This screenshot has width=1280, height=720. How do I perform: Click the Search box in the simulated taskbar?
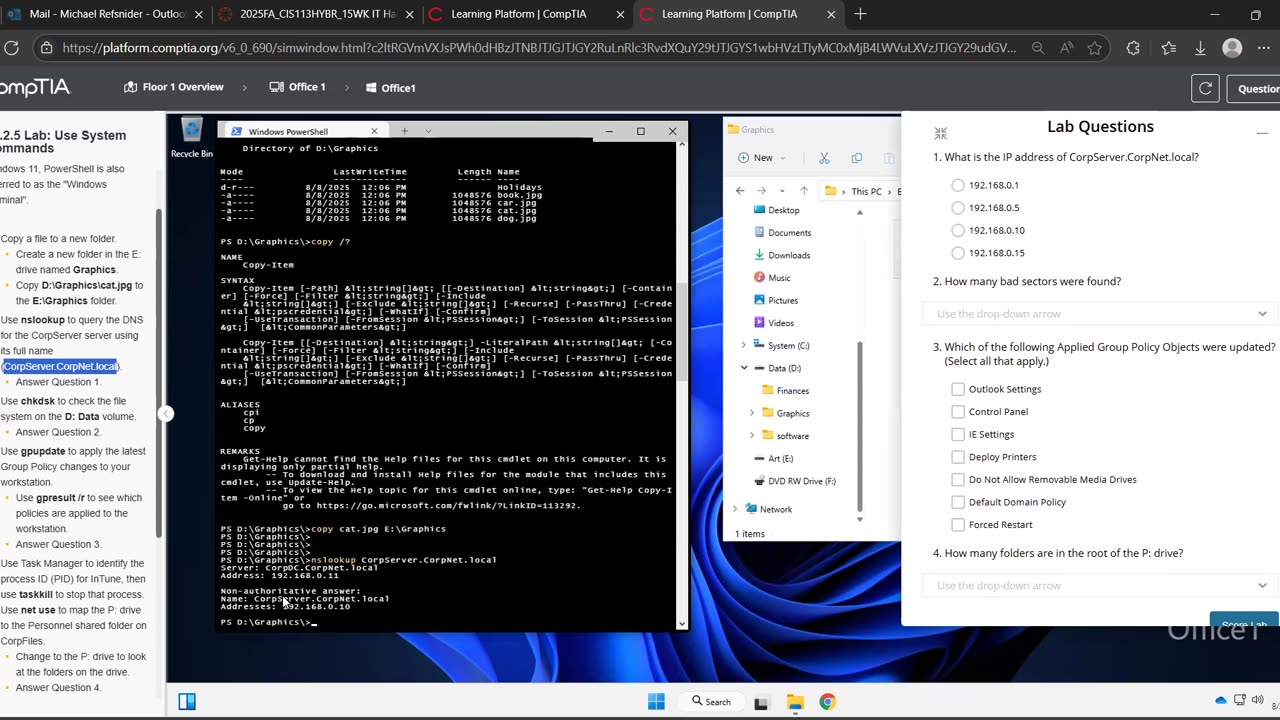click(x=711, y=702)
